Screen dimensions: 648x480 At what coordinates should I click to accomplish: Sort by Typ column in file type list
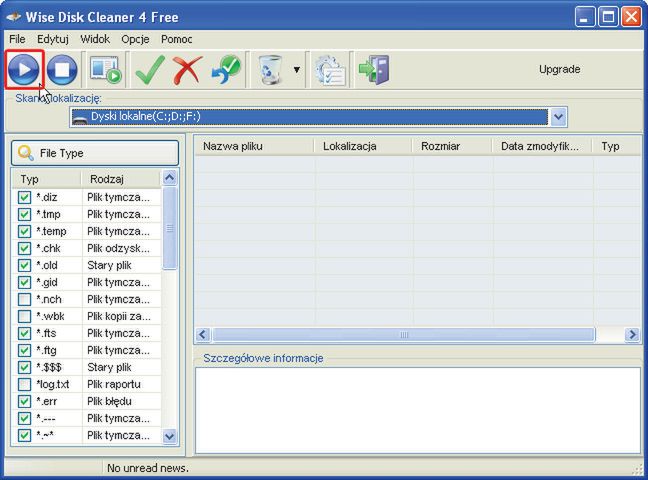point(46,179)
